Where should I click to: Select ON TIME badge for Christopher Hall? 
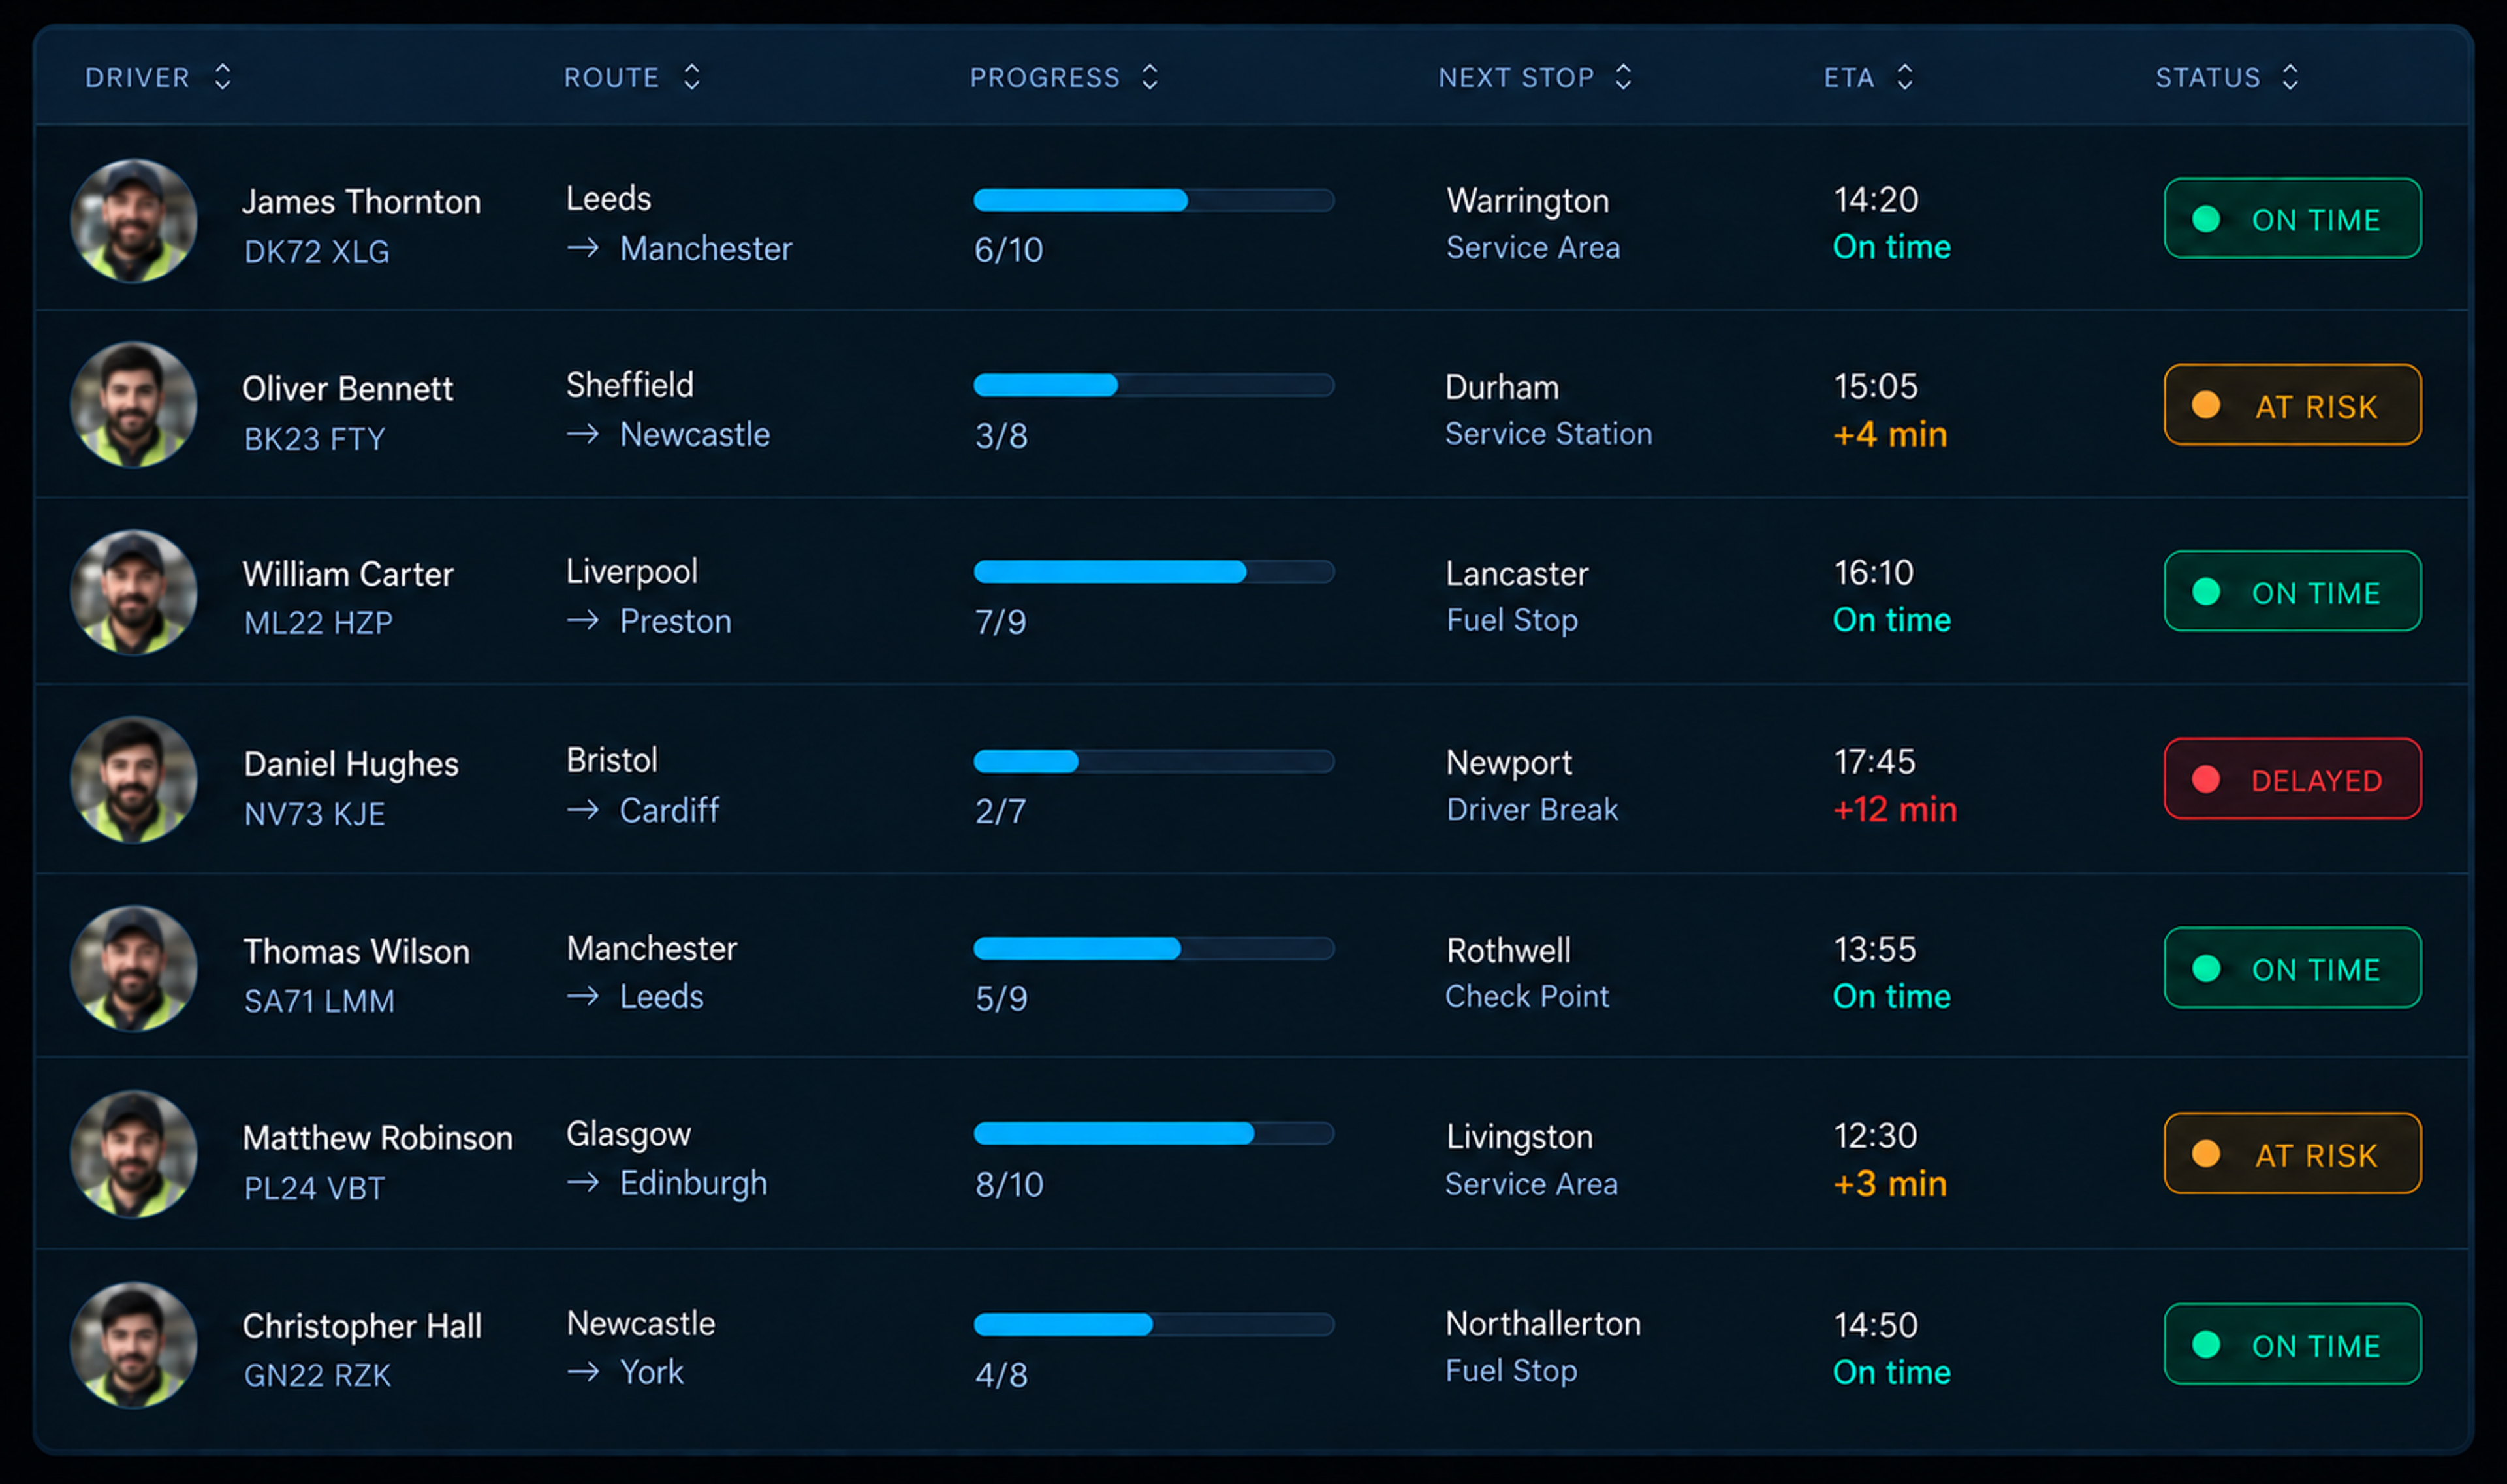pyautogui.click(x=2292, y=1345)
